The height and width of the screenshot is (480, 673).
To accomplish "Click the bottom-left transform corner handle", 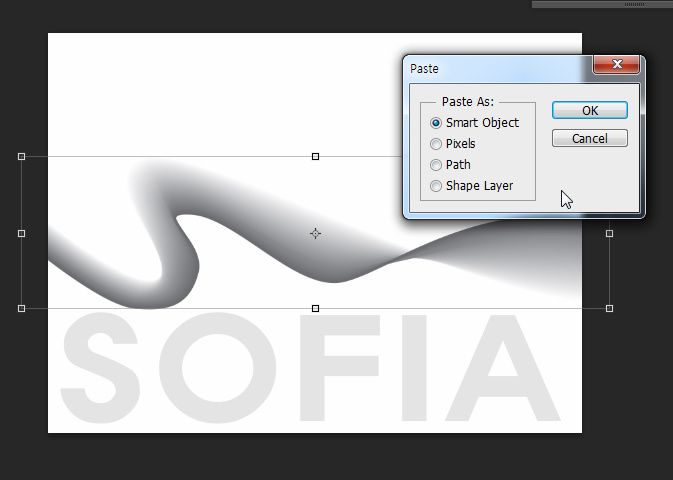I will point(21,308).
